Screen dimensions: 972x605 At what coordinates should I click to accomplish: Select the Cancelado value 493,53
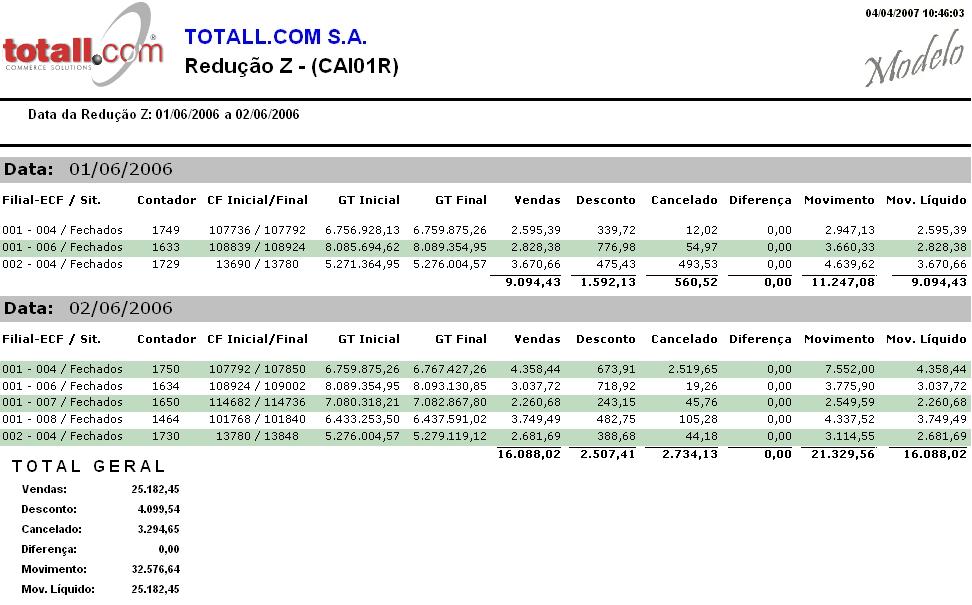pos(698,264)
